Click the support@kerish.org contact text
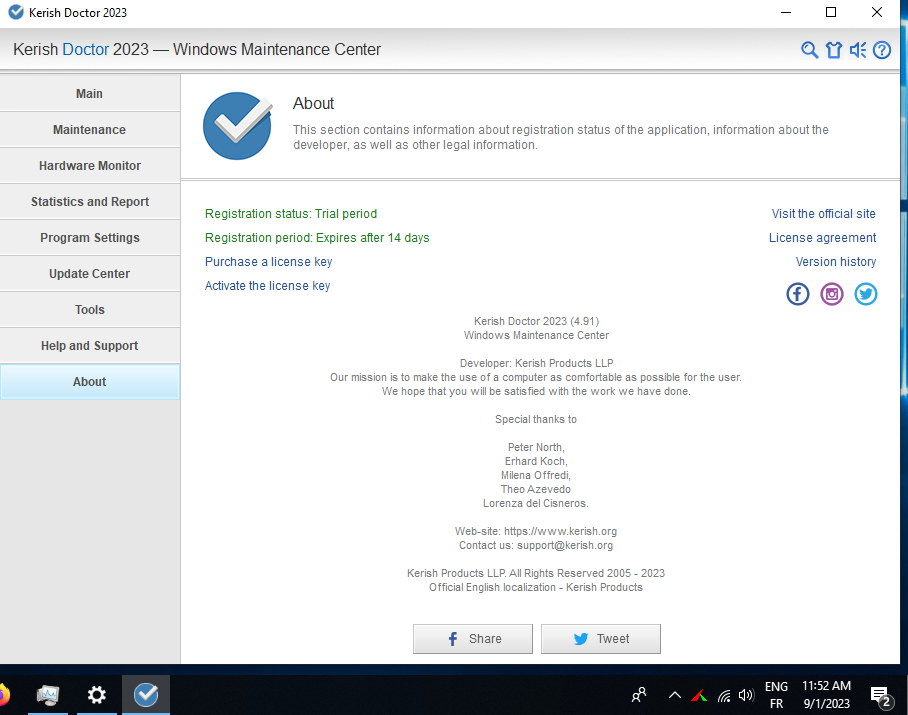The width and height of the screenshot is (908, 715). point(565,545)
